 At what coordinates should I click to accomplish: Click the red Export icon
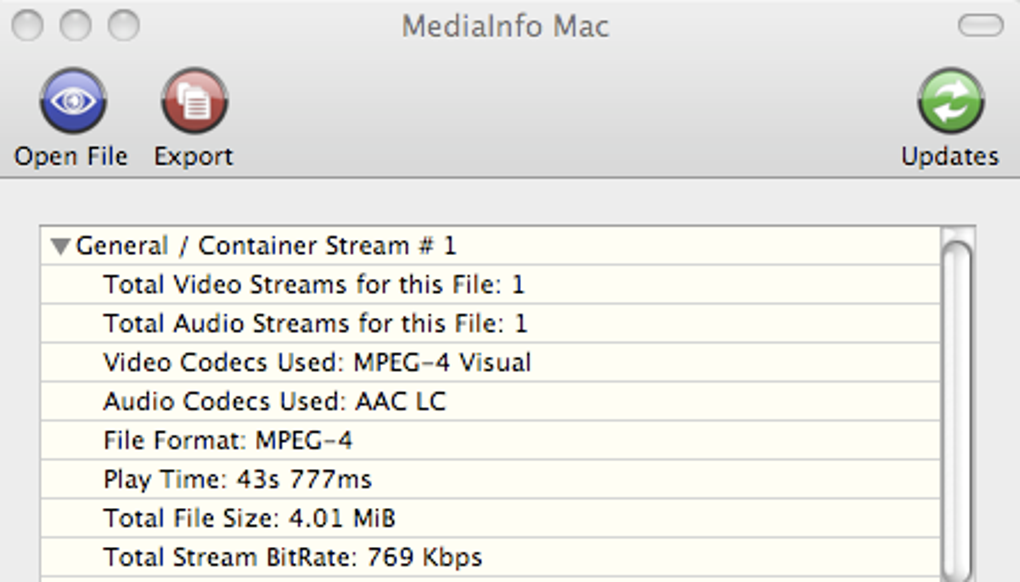(x=194, y=101)
